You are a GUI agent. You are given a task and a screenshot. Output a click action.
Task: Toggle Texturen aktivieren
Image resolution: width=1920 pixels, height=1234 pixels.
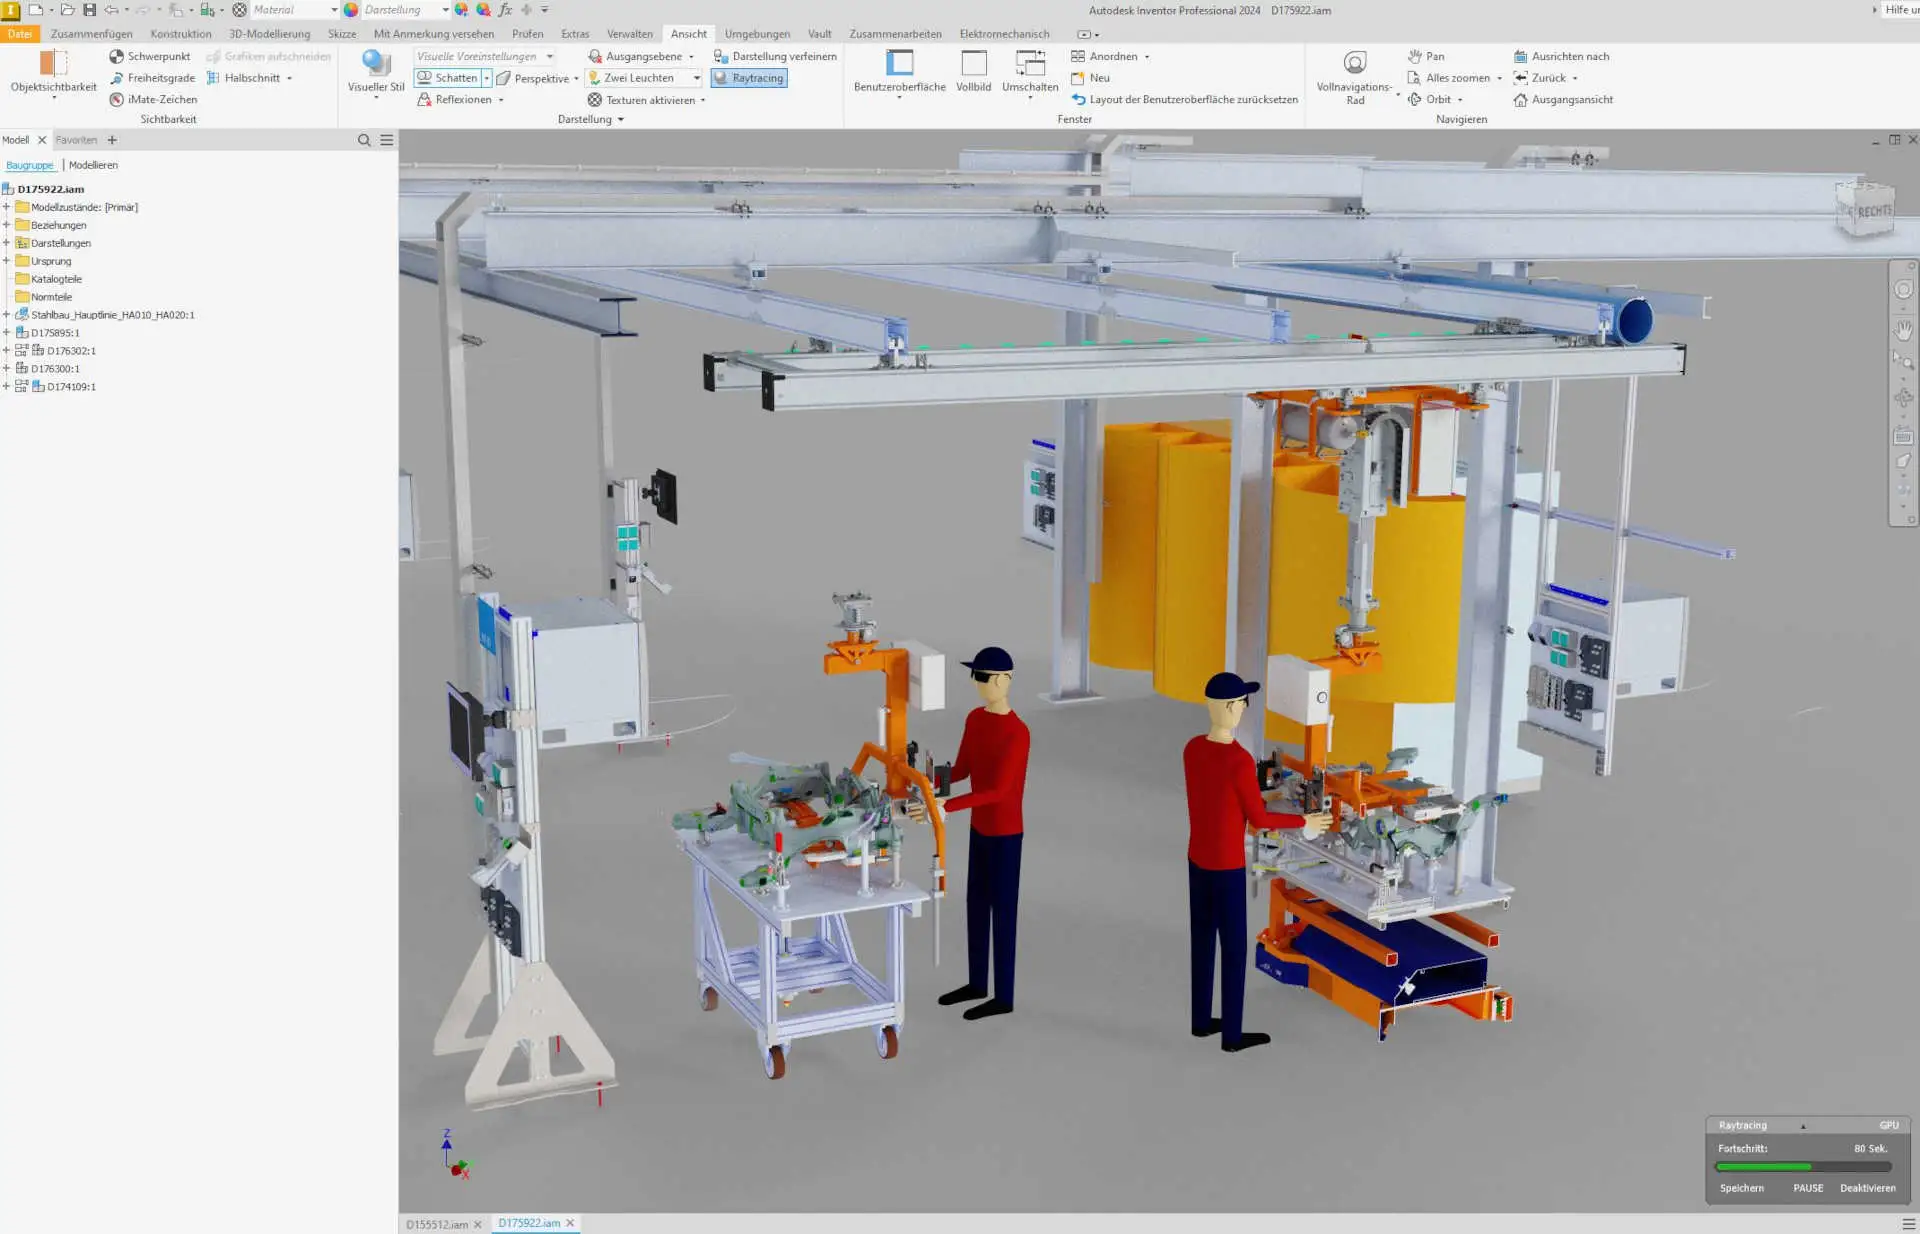(645, 99)
